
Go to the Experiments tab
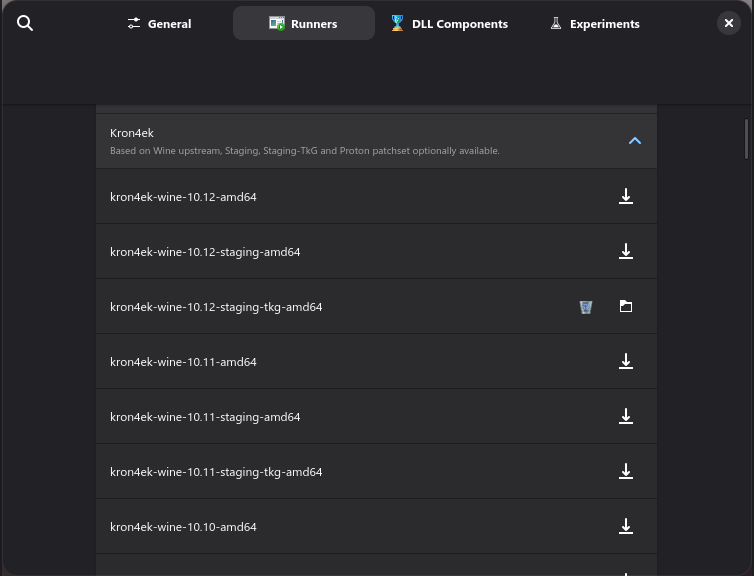click(594, 23)
